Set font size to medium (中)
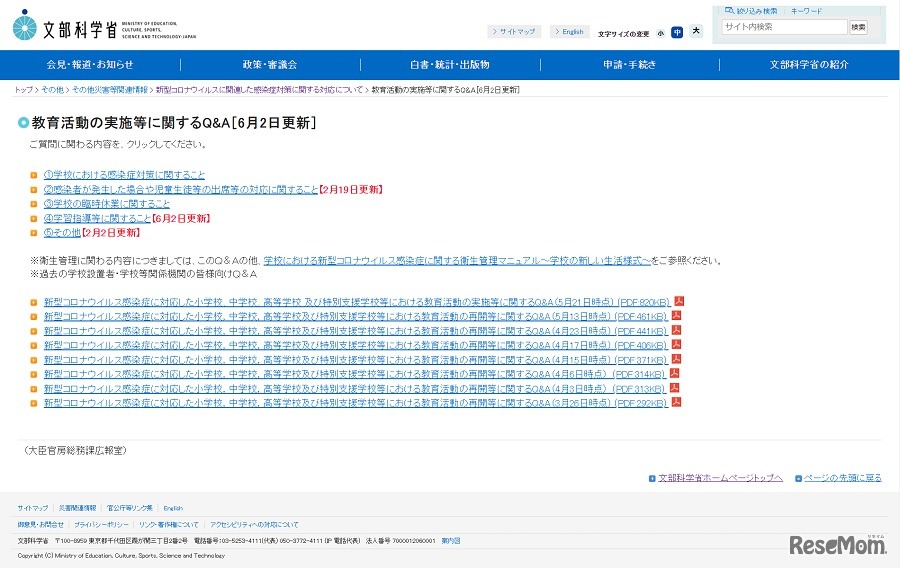Image resolution: width=900 pixels, height=568 pixels. [677, 32]
